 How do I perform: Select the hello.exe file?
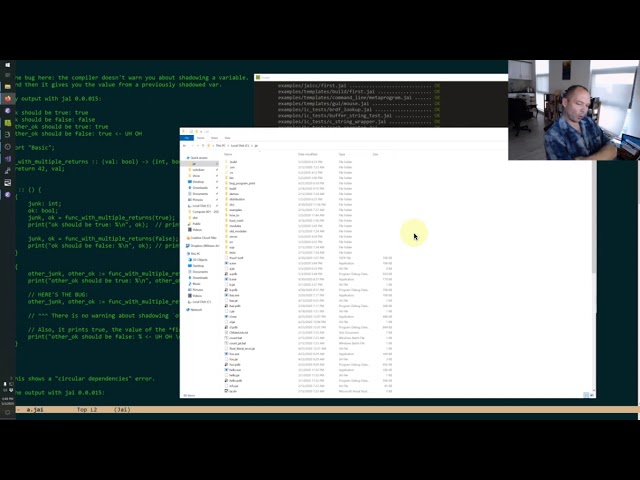pyautogui.click(x=235, y=370)
